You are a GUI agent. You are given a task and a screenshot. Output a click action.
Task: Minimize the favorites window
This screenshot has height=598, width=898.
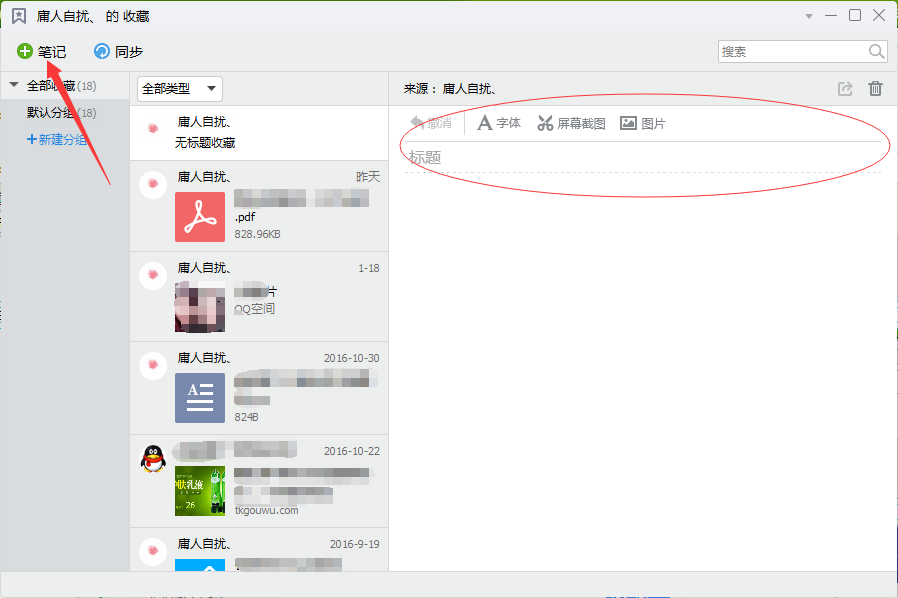(831, 16)
